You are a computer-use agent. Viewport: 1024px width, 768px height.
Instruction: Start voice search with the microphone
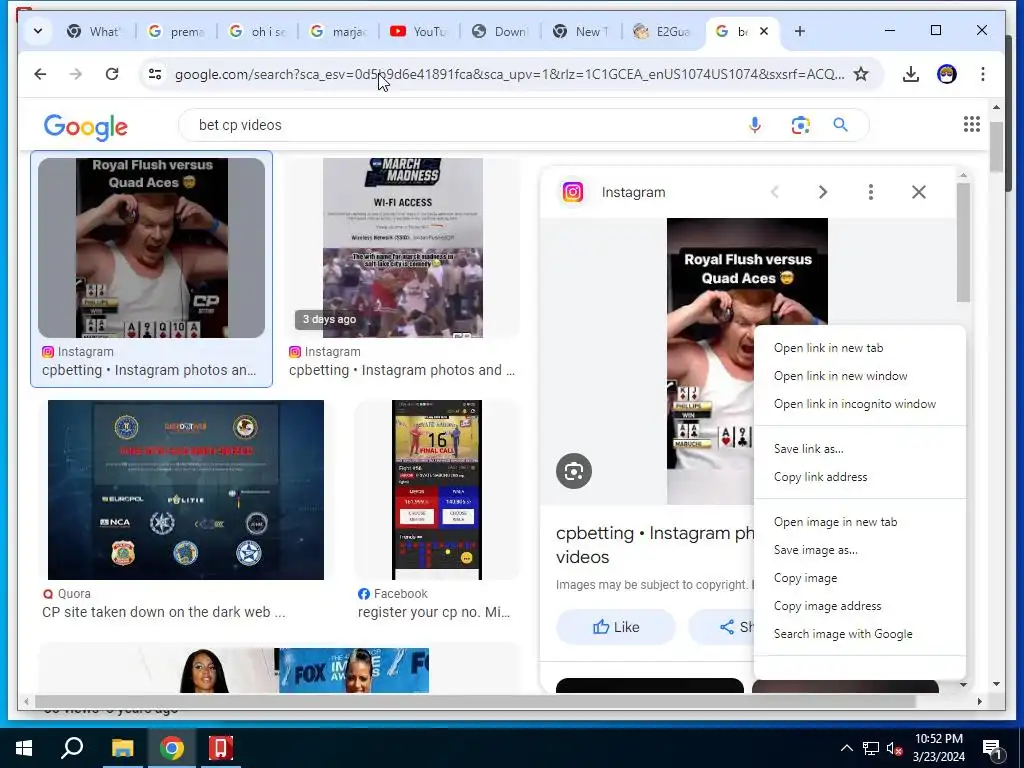pos(755,125)
